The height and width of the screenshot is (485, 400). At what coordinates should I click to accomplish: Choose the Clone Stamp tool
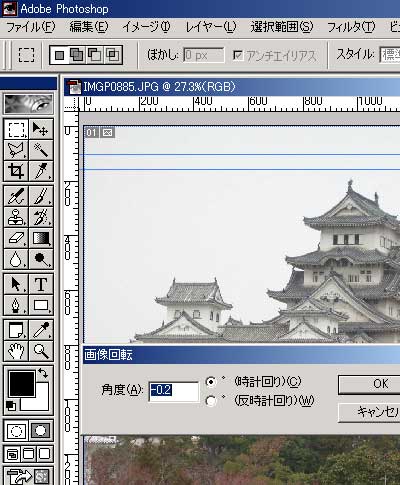pyautogui.click(x=16, y=217)
